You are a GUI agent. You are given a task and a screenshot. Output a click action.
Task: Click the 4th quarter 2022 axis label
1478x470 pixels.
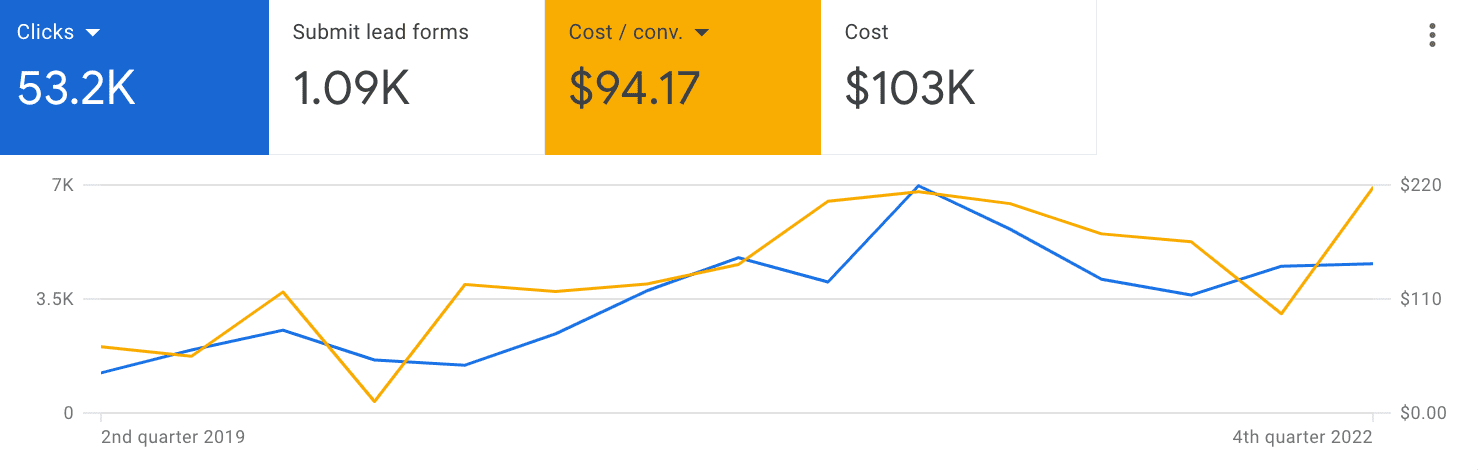1302,437
